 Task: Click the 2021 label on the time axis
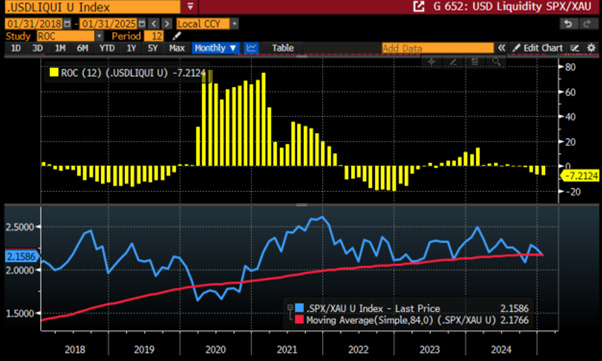[x=287, y=349]
